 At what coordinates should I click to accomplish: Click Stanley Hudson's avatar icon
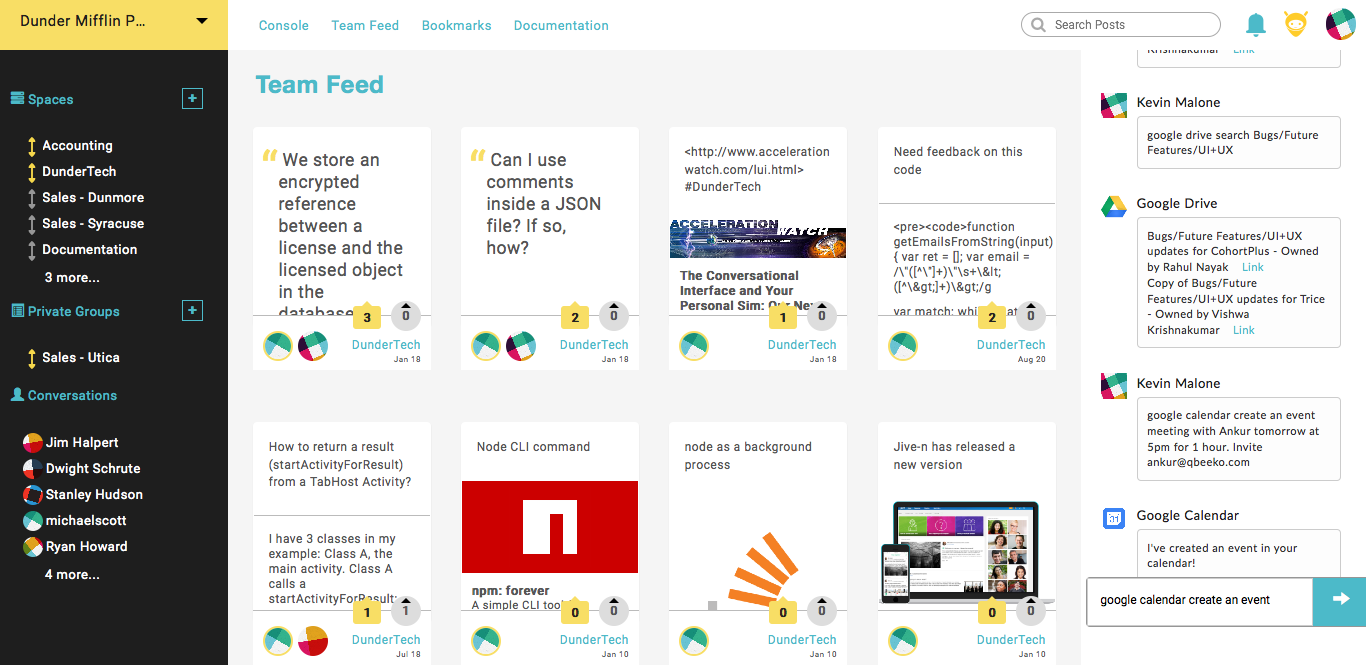33,494
